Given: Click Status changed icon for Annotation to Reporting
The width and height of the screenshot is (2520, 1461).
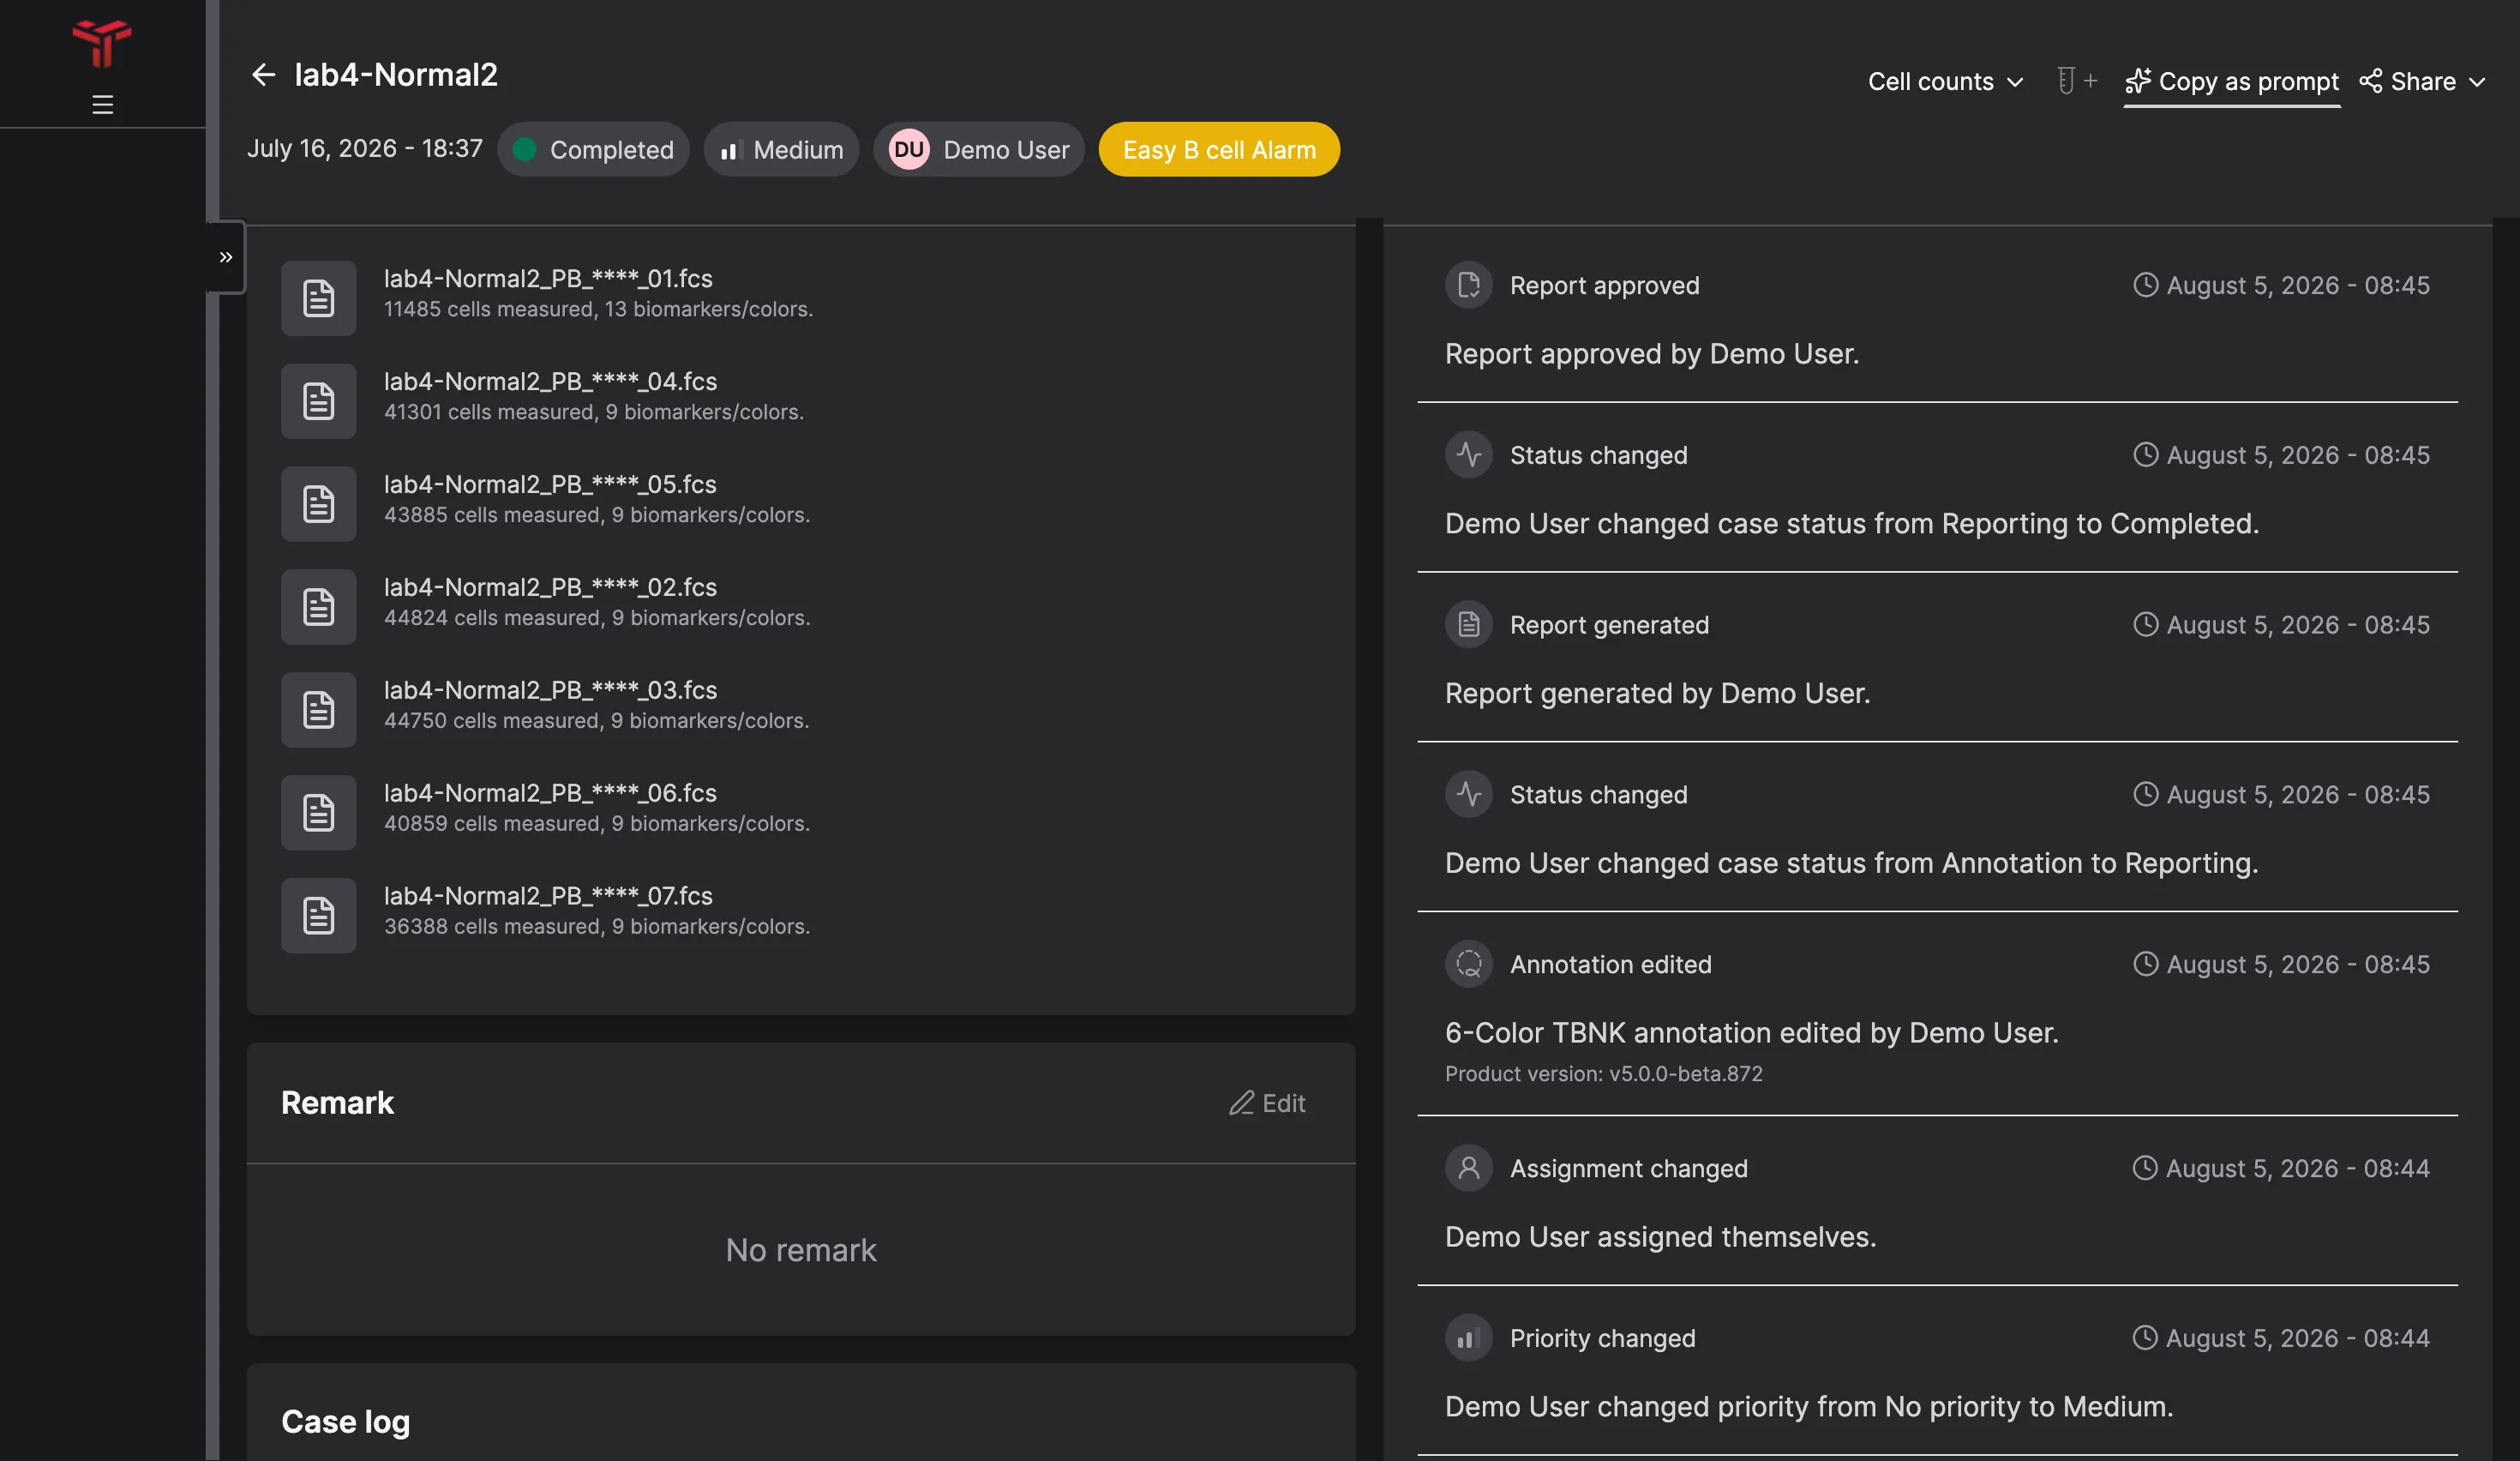Looking at the screenshot, I should [1468, 795].
